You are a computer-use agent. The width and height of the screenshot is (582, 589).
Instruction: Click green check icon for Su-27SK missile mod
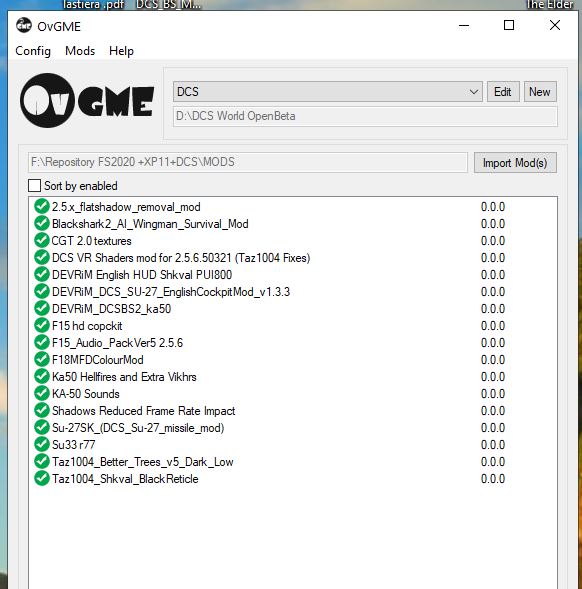click(42, 427)
